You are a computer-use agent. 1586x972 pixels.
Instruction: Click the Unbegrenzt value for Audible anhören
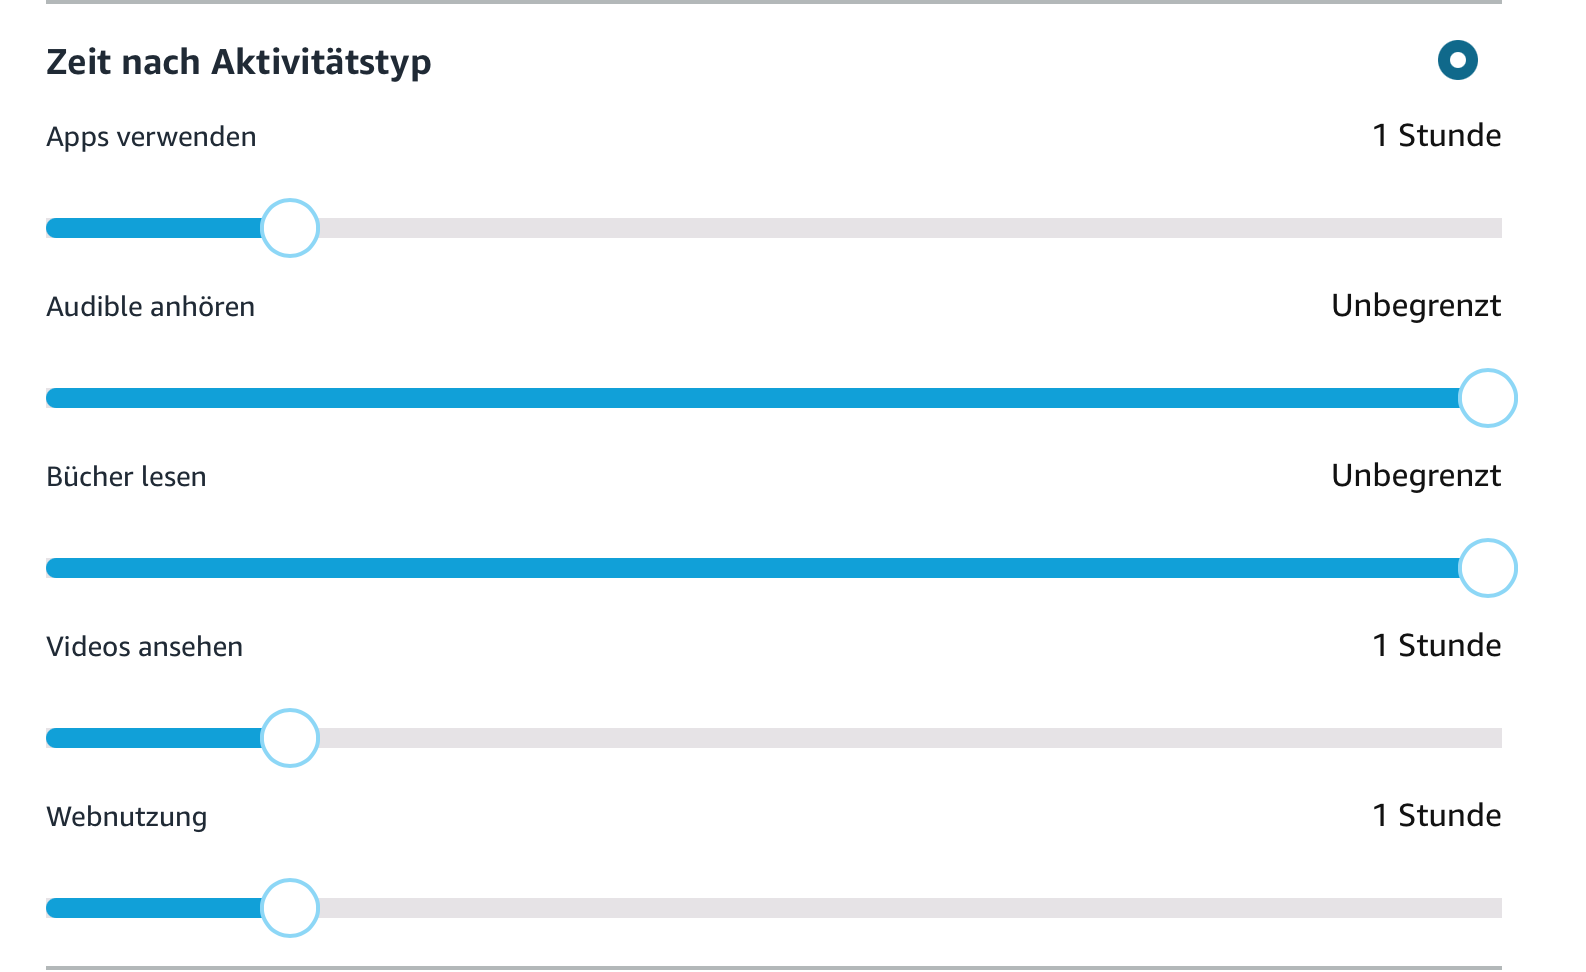[1415, 306]
